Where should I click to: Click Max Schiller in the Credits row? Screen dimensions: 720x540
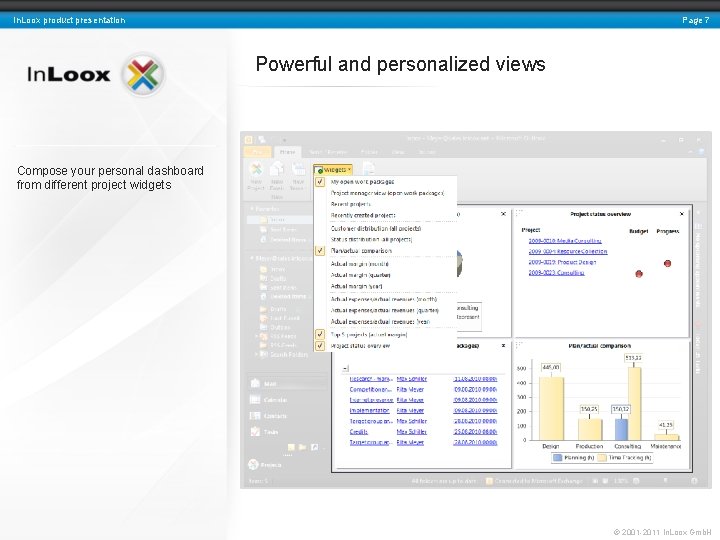(x=412, y=432)
